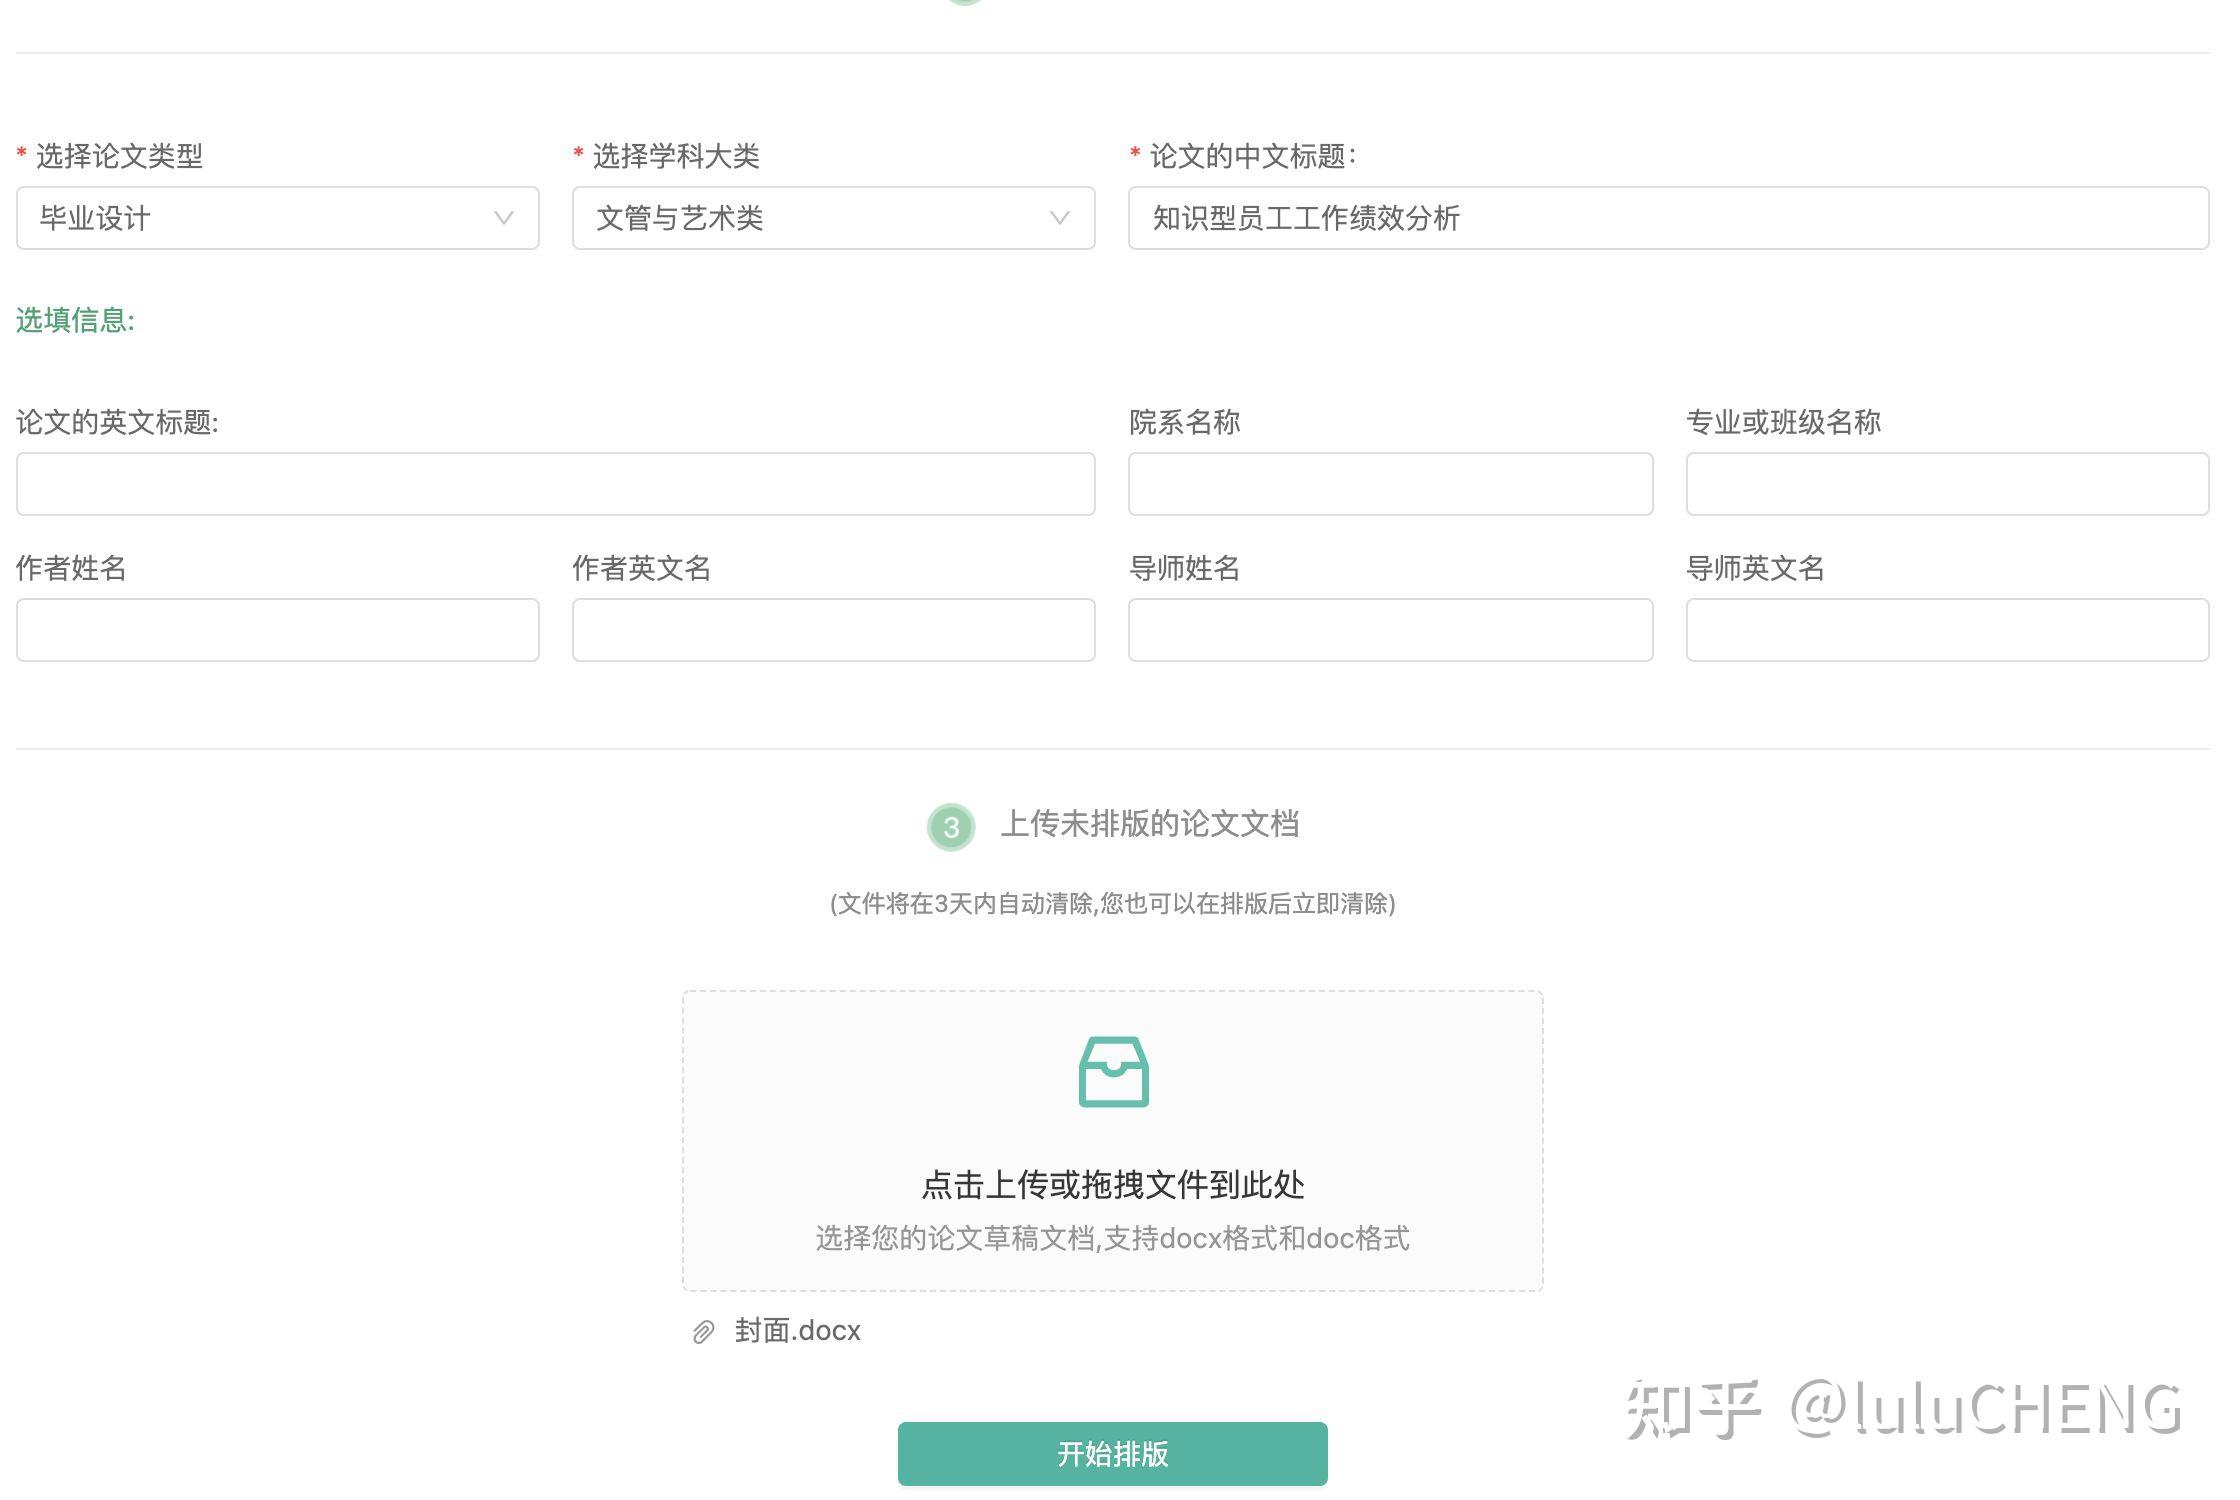
Task: Click the 专业或班级名称 text field
Action: click(x=1946, y=484)
